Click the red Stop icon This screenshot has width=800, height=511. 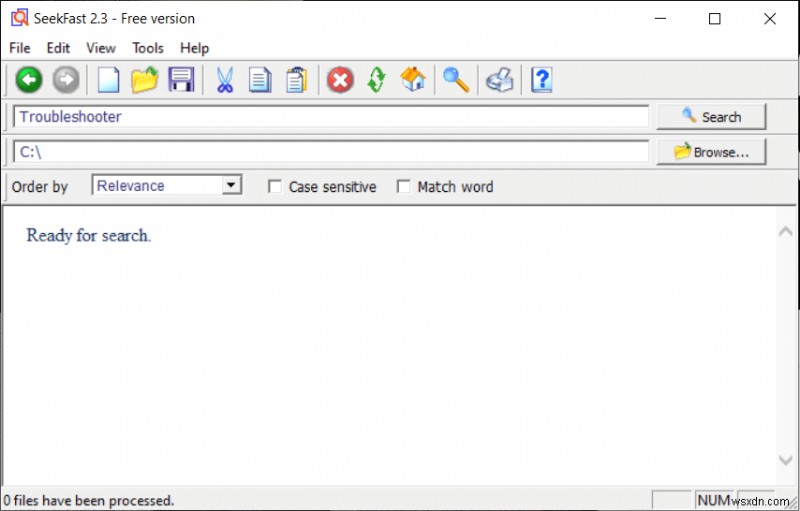click(x=340, y=80)
